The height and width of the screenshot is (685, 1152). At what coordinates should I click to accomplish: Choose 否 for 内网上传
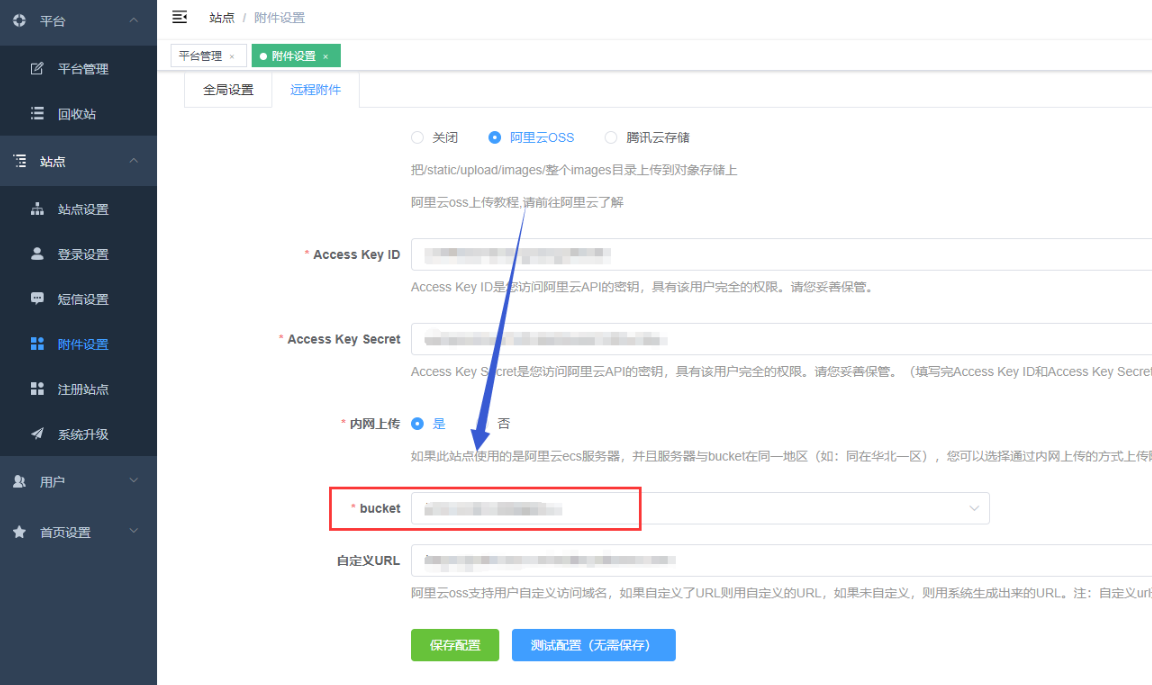503,424
